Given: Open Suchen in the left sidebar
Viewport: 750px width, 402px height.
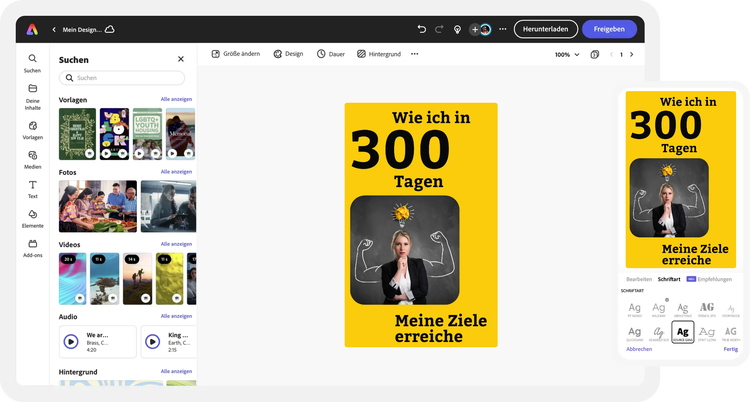Looking at the screenshot, I should tap(33, 63).
